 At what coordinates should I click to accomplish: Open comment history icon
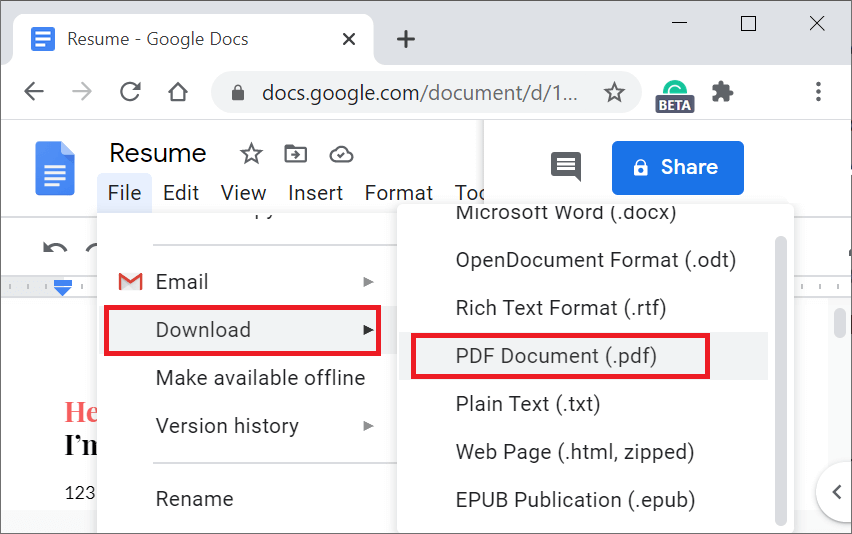coord(566,167)
